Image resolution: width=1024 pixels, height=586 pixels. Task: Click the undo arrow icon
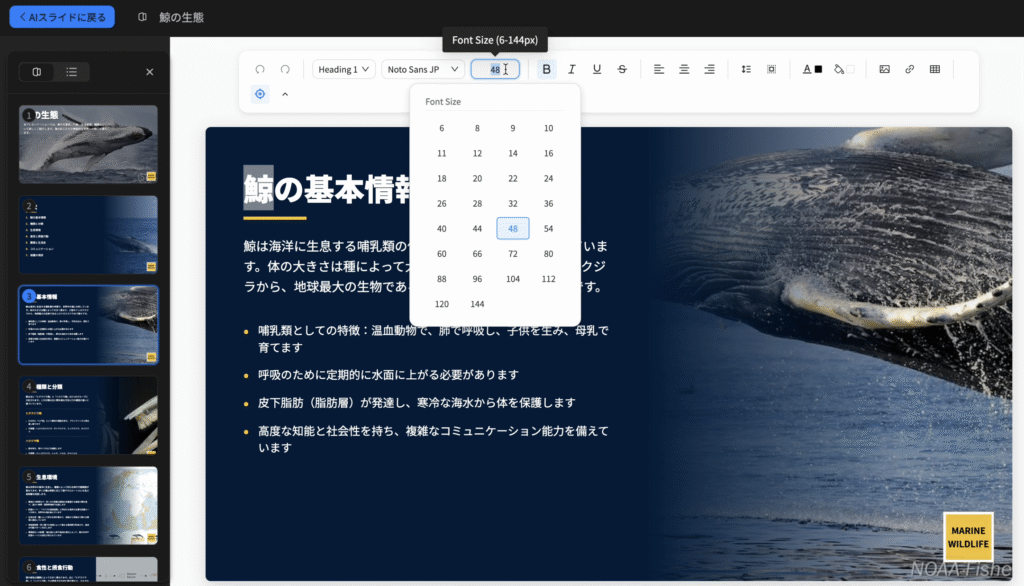(260, 69)
